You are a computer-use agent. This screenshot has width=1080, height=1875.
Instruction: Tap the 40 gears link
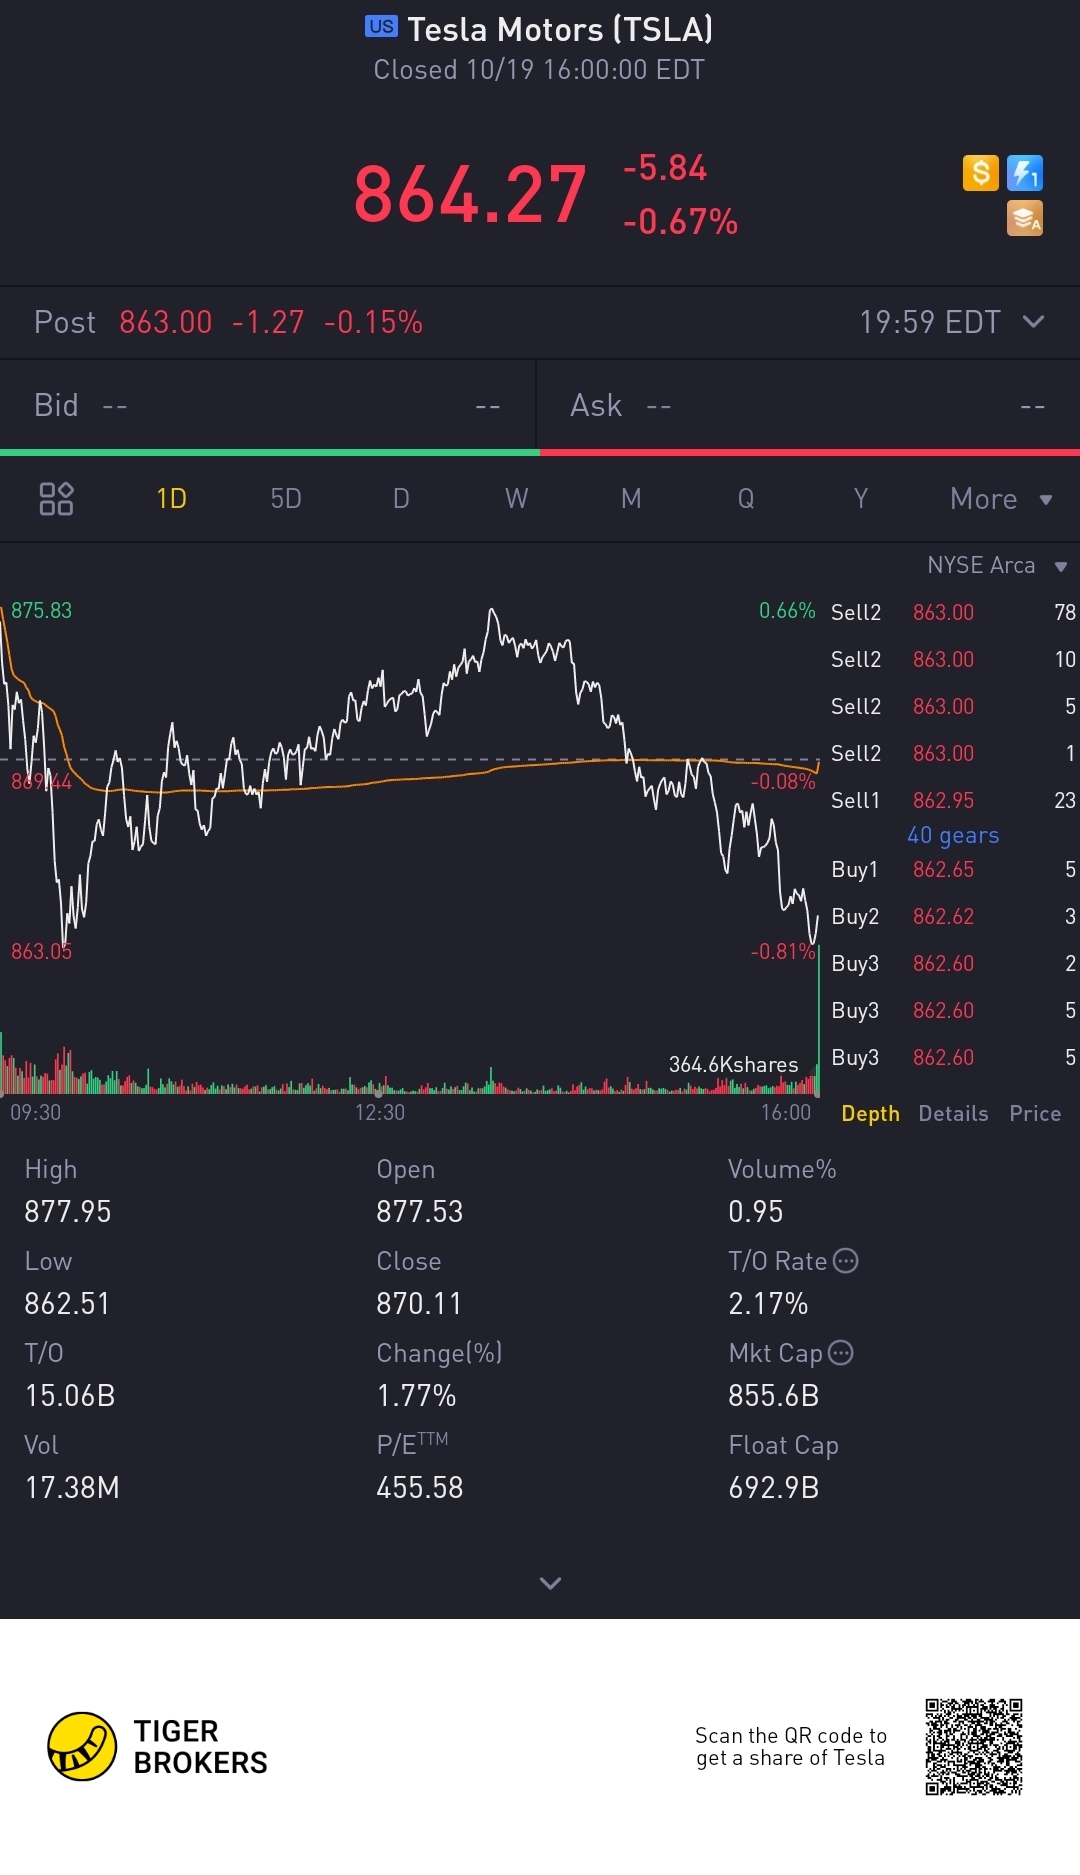(x=953, y=835)
